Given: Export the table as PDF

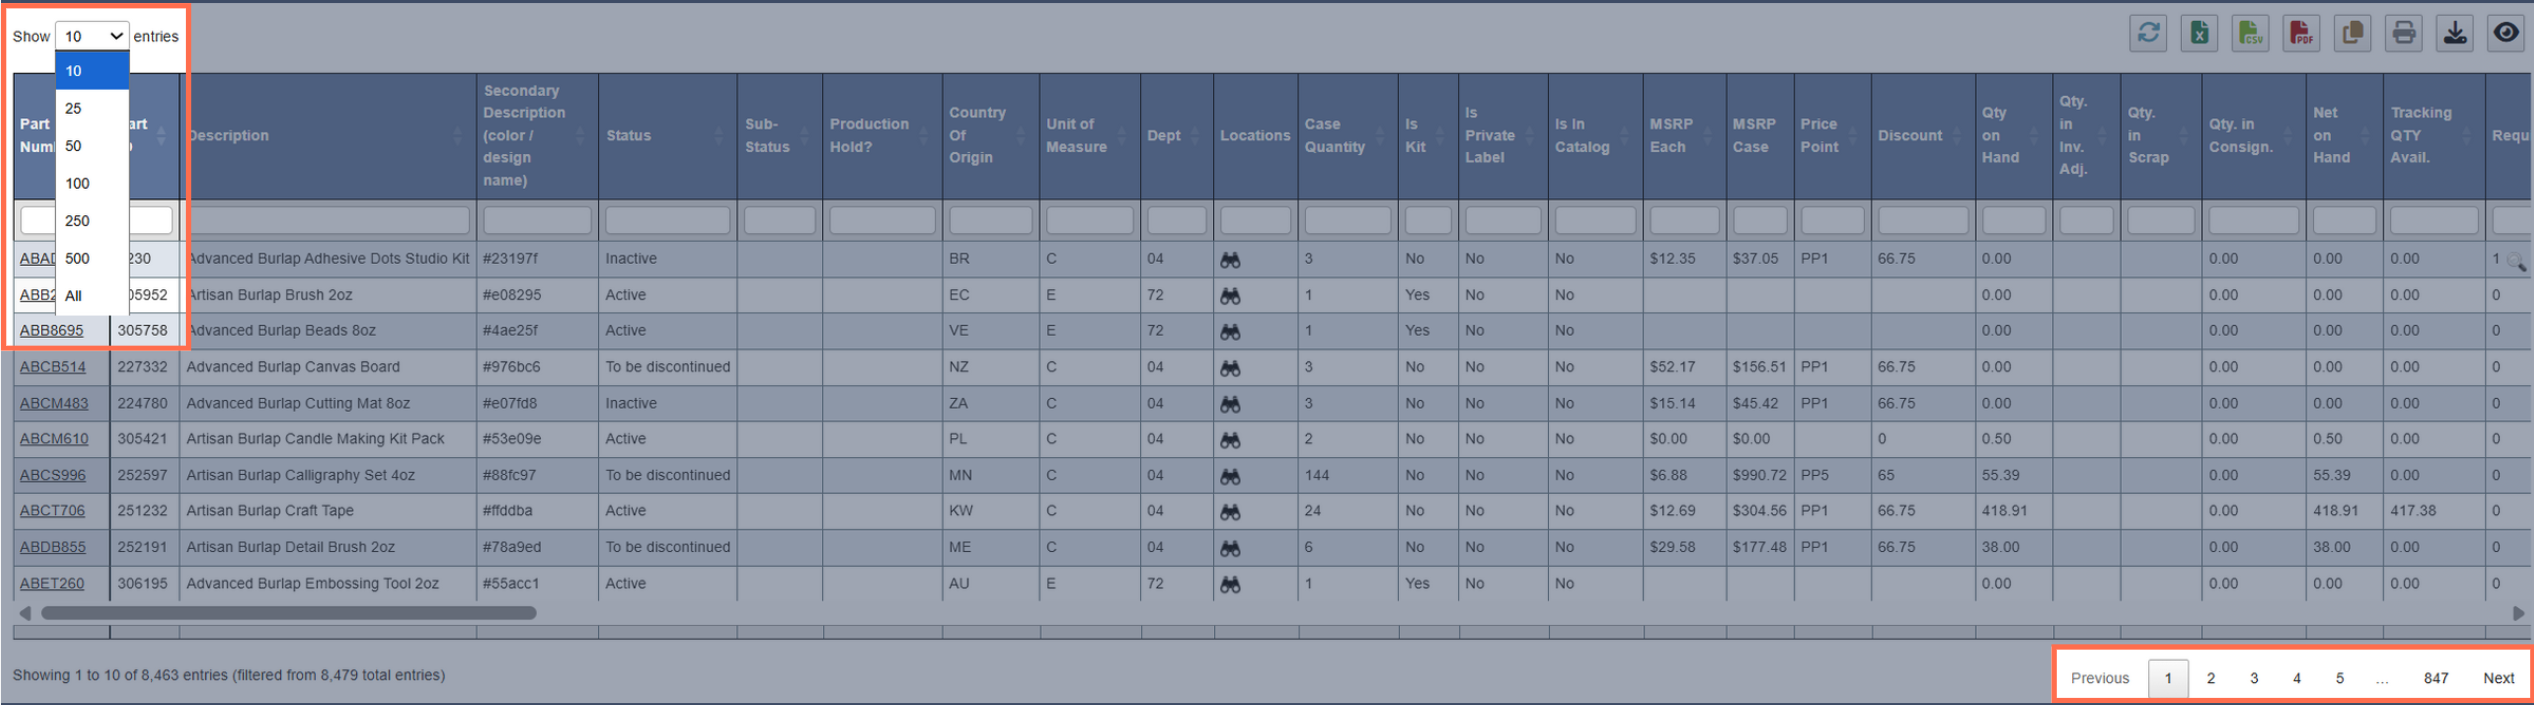Looking at the screenshot, I should 2301,33.
